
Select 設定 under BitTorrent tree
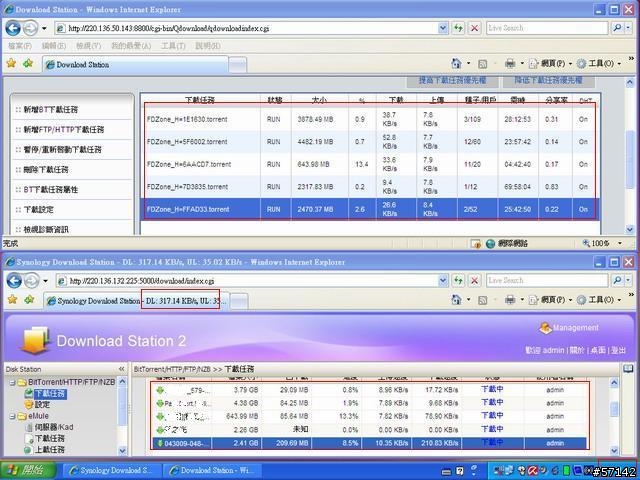coord(42,405)
